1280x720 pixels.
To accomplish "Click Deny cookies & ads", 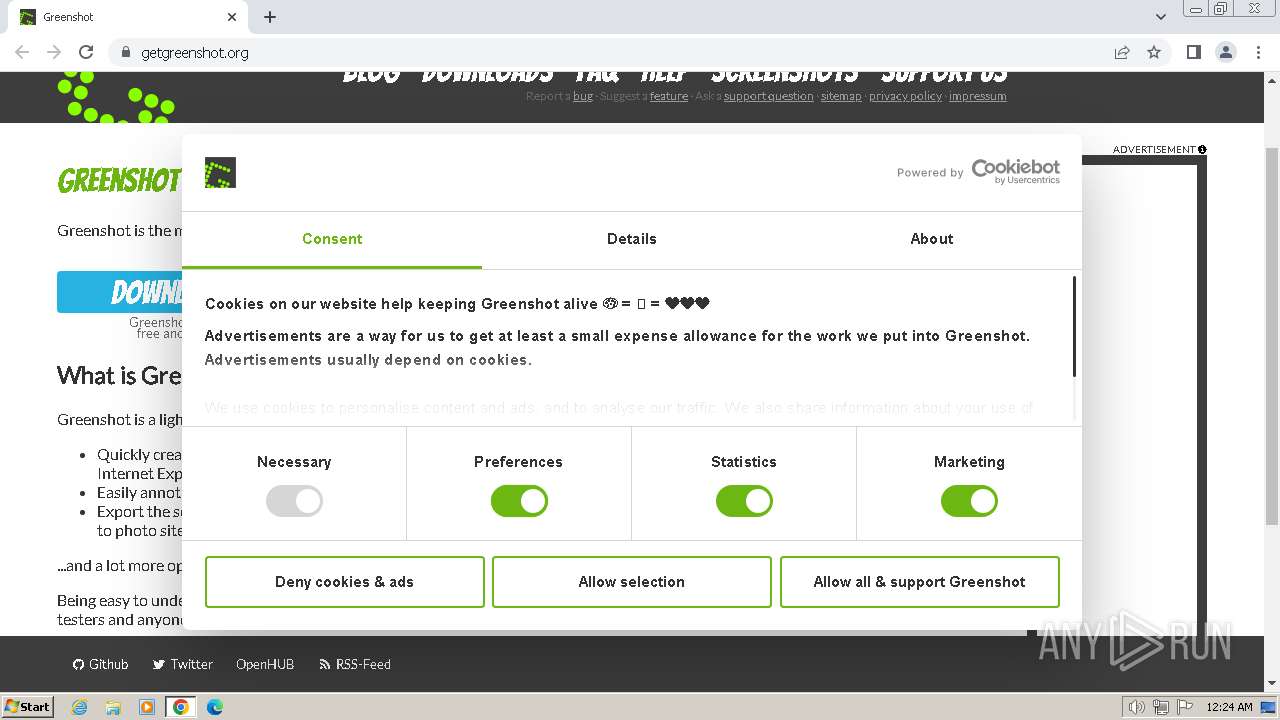I will point(344,582).
